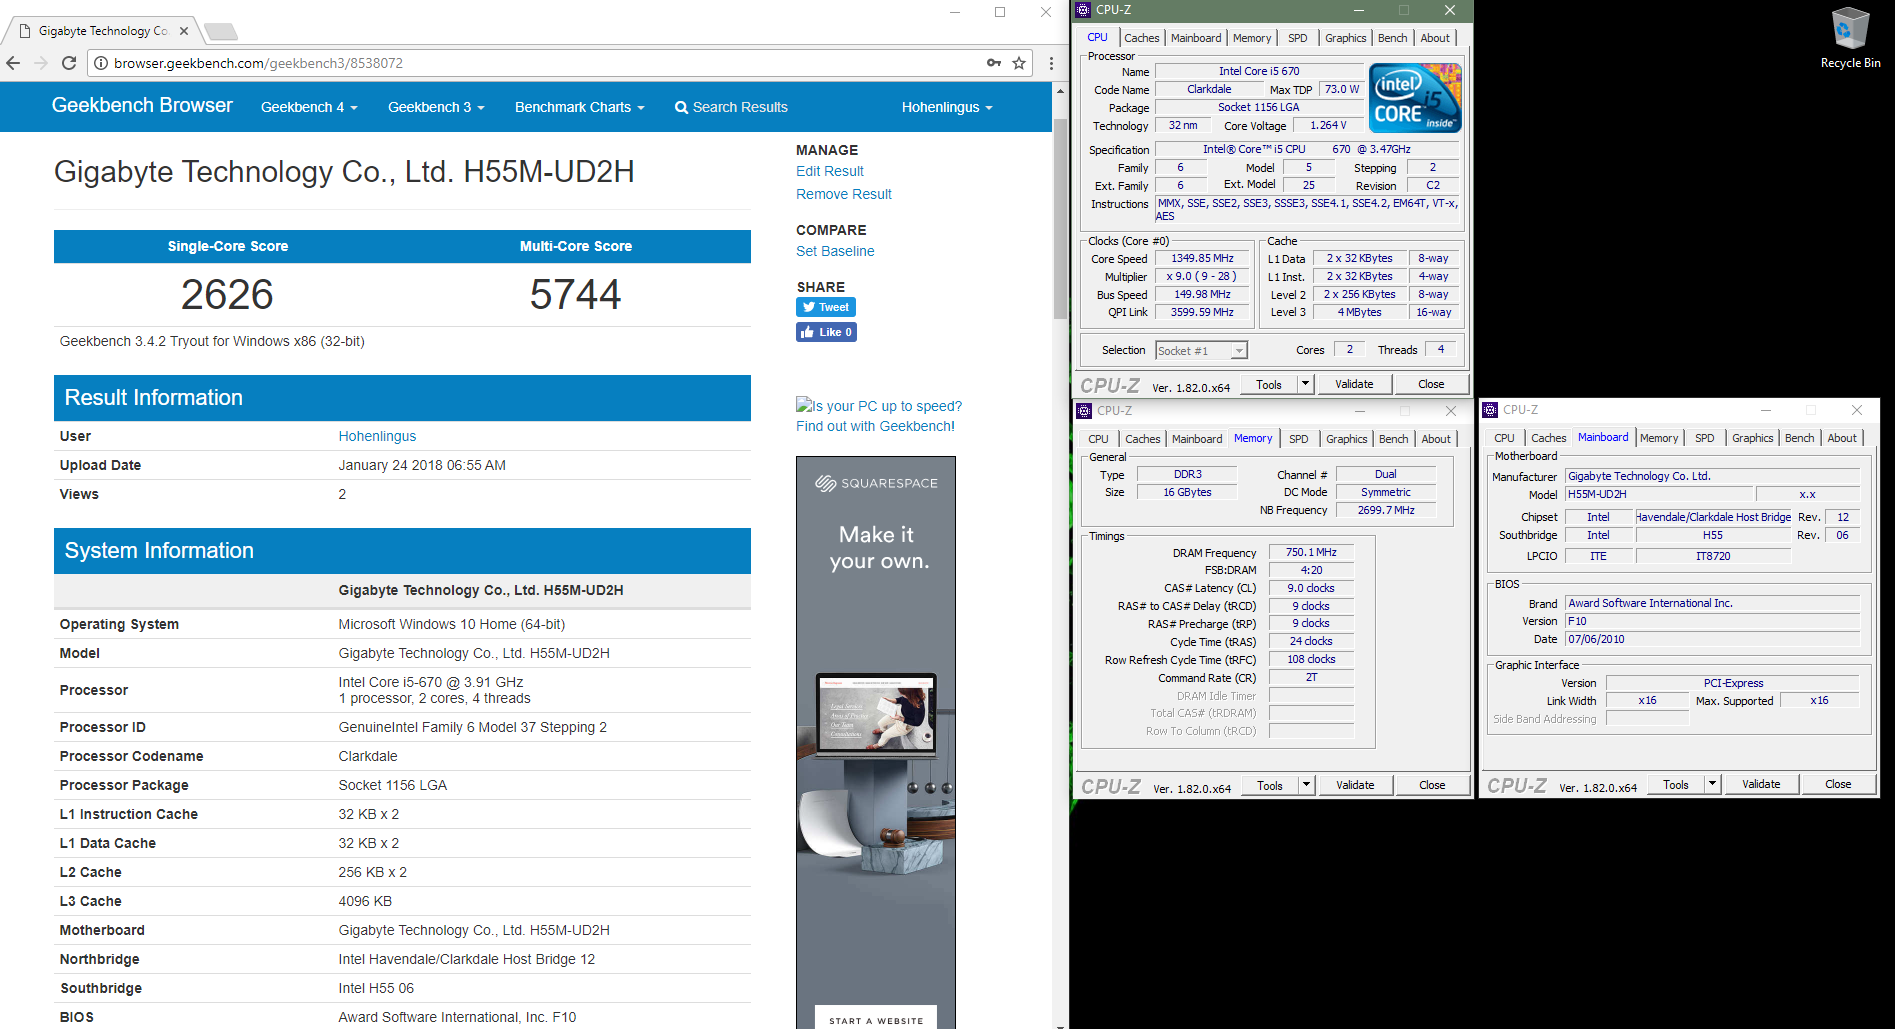The height and width of the screenshot is (1029, 1895).
Task: Click Validate in Memory CPU-Z window
Action: [1355, 785]
